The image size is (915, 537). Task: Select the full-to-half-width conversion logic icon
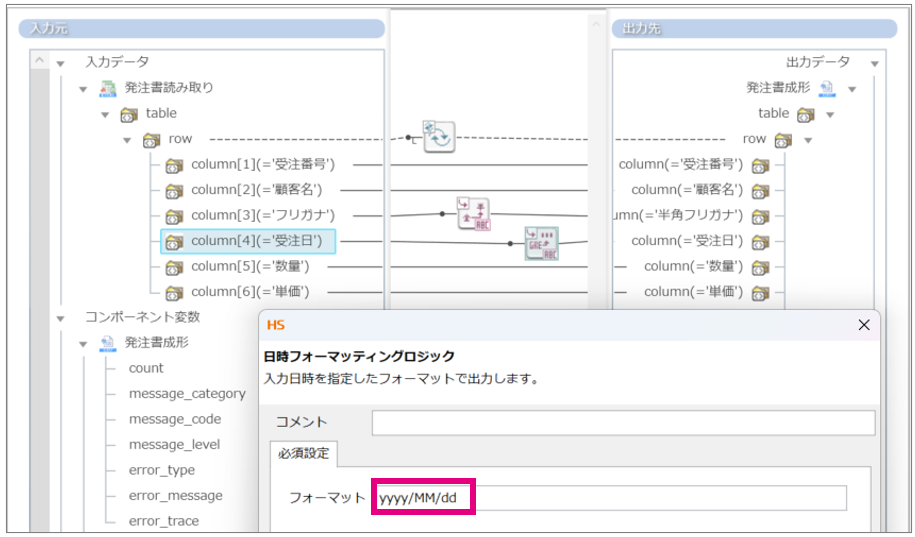click(473, 214)
